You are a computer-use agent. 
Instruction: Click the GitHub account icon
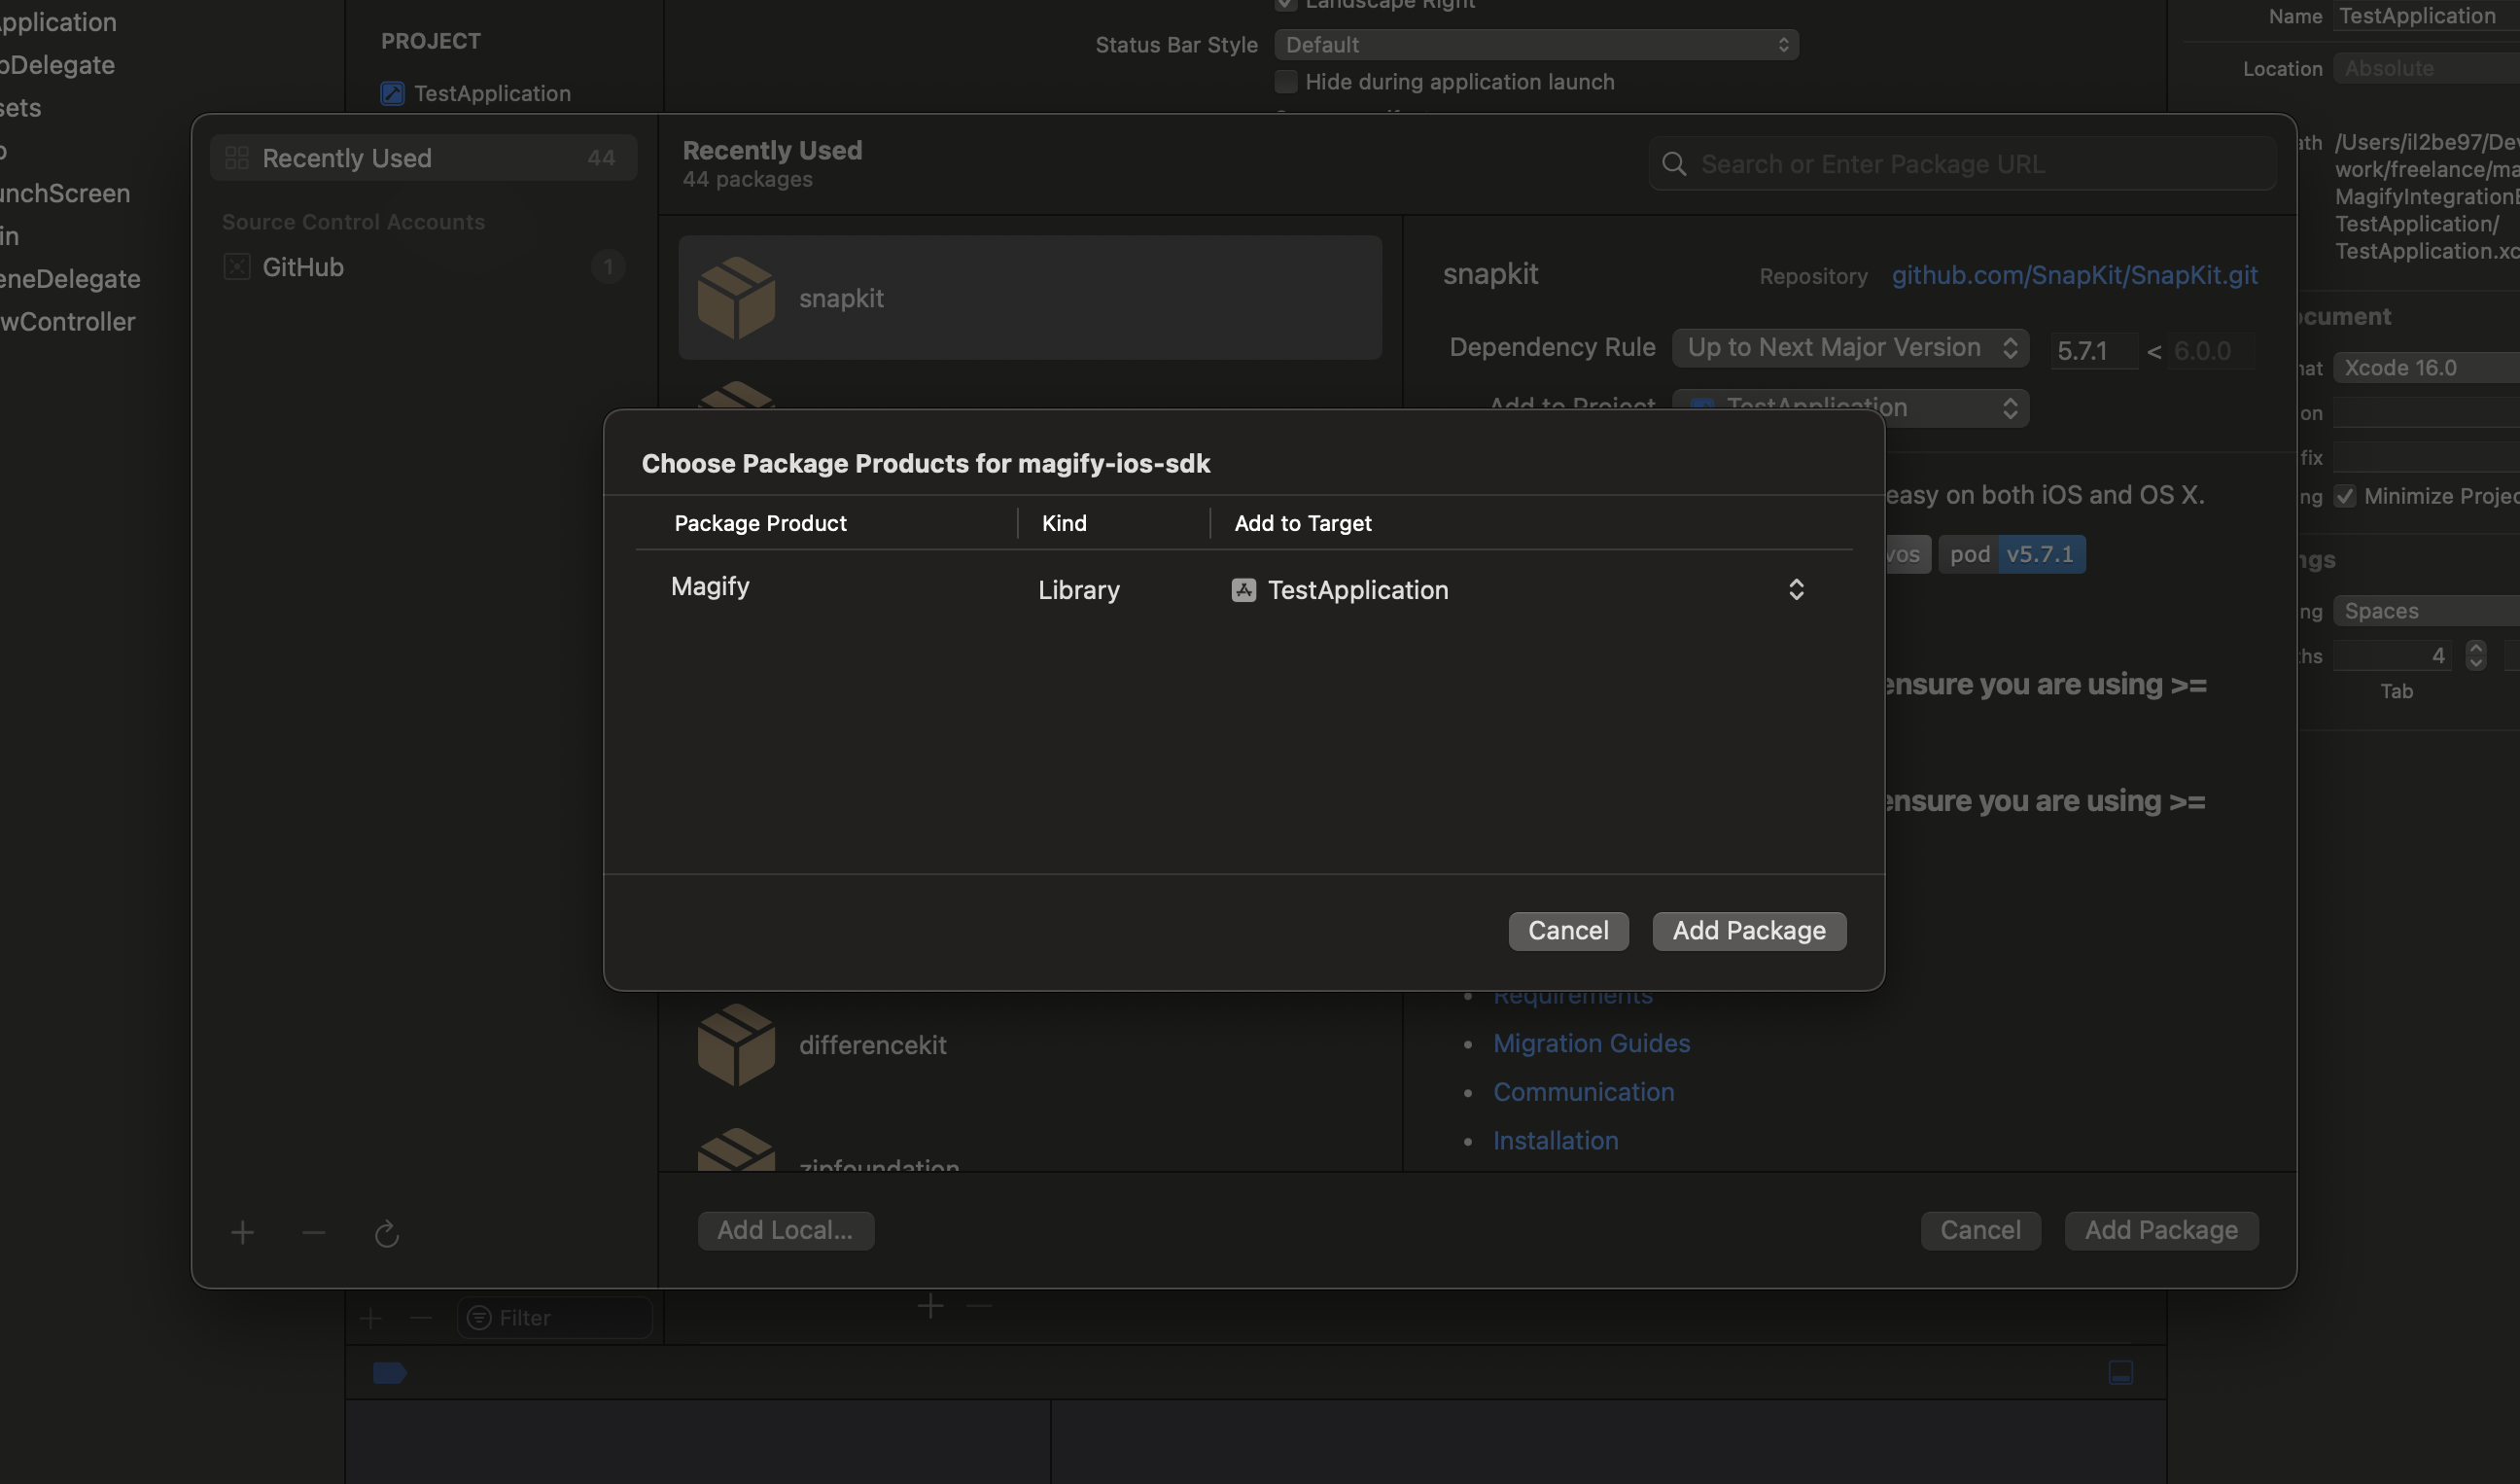pos(237,267)
